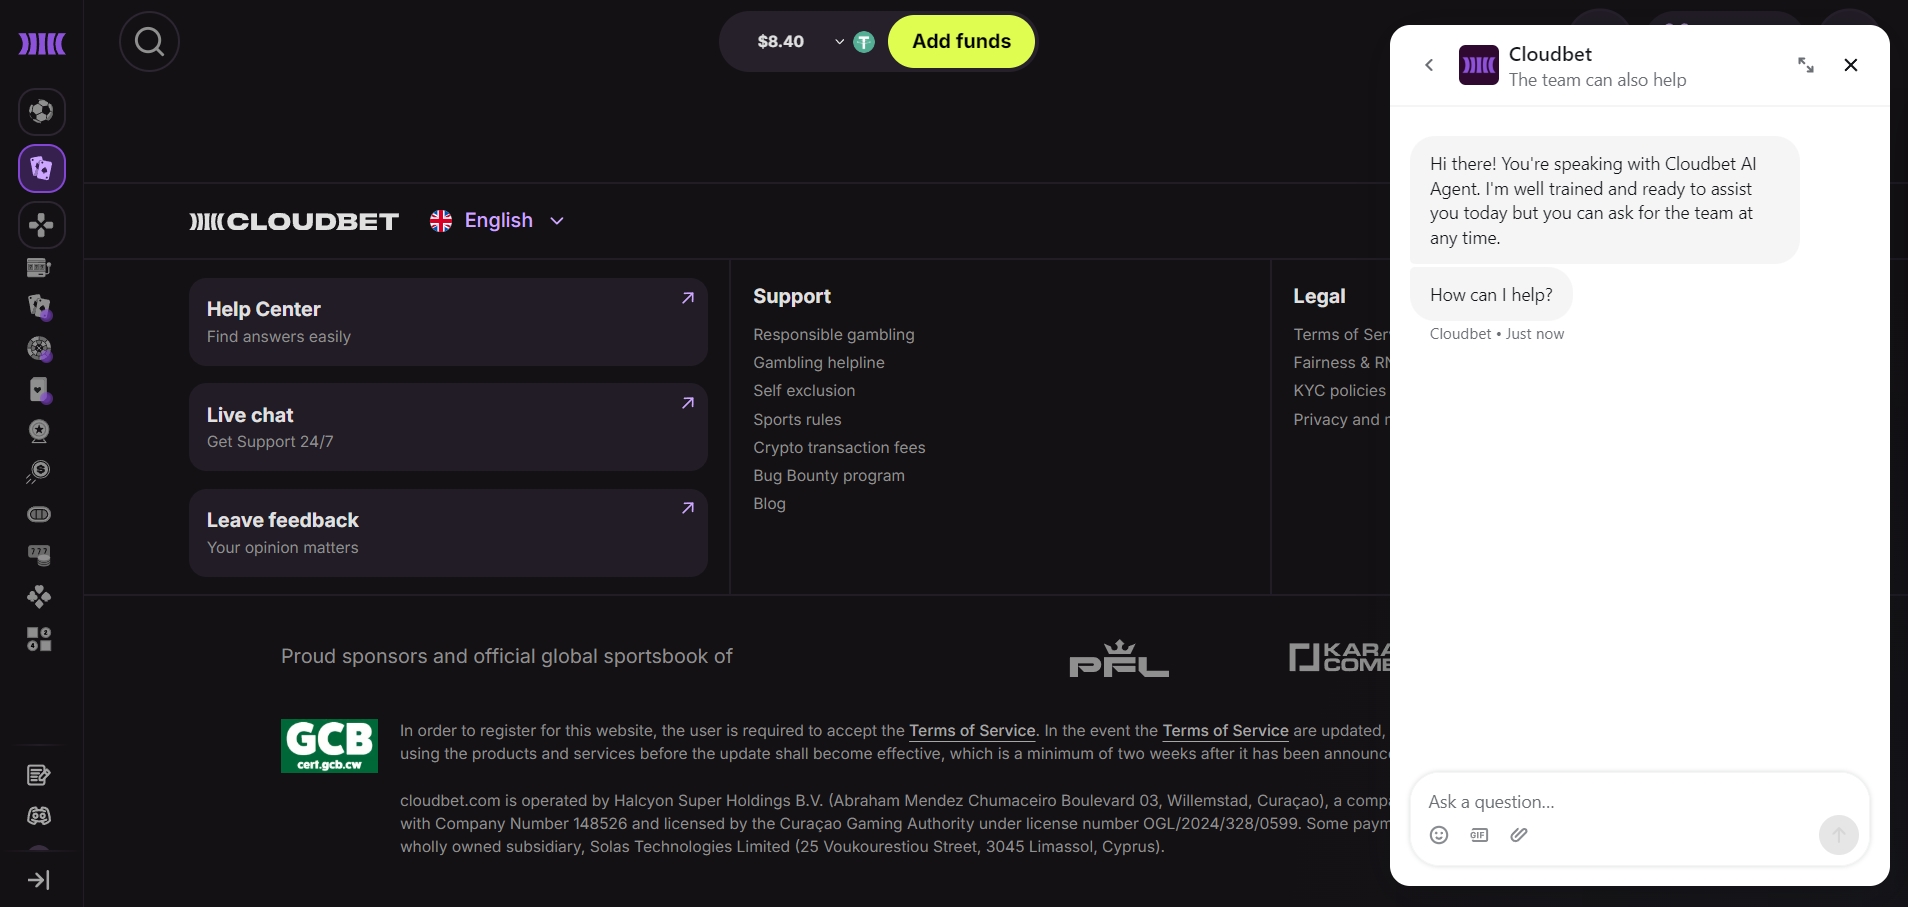1908x907 pixels.
Task: Open the Bug Bounty program link
Action: (x=829, y=476)
